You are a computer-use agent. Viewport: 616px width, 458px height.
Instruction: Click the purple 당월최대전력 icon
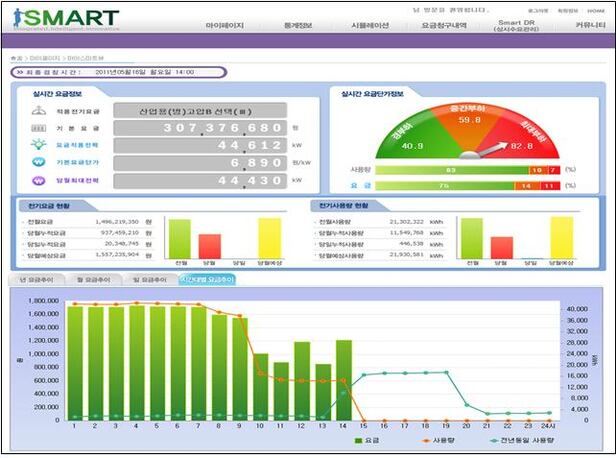(x=38, y=180)
